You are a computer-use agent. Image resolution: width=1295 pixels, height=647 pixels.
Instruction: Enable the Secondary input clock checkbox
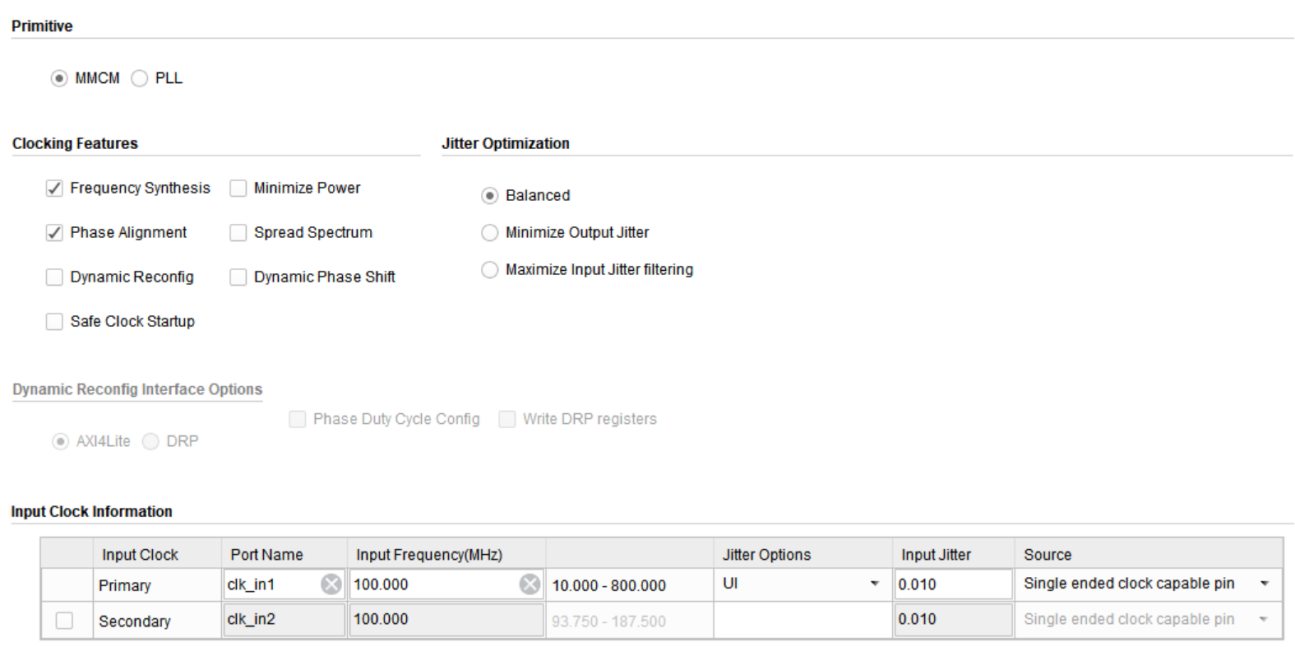pyautogui.click(x=65, y=621)
